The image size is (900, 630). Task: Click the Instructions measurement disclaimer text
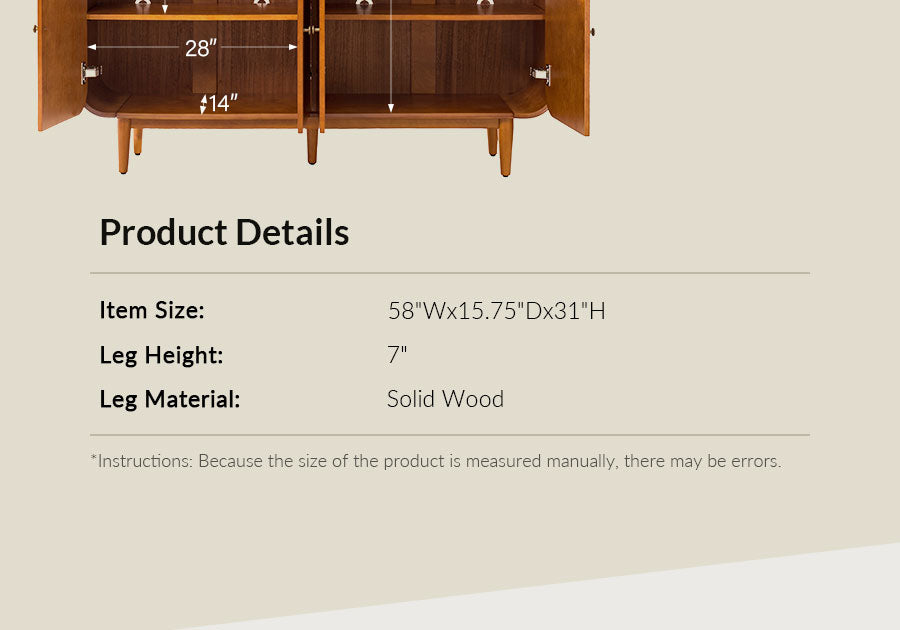(436, 461)
